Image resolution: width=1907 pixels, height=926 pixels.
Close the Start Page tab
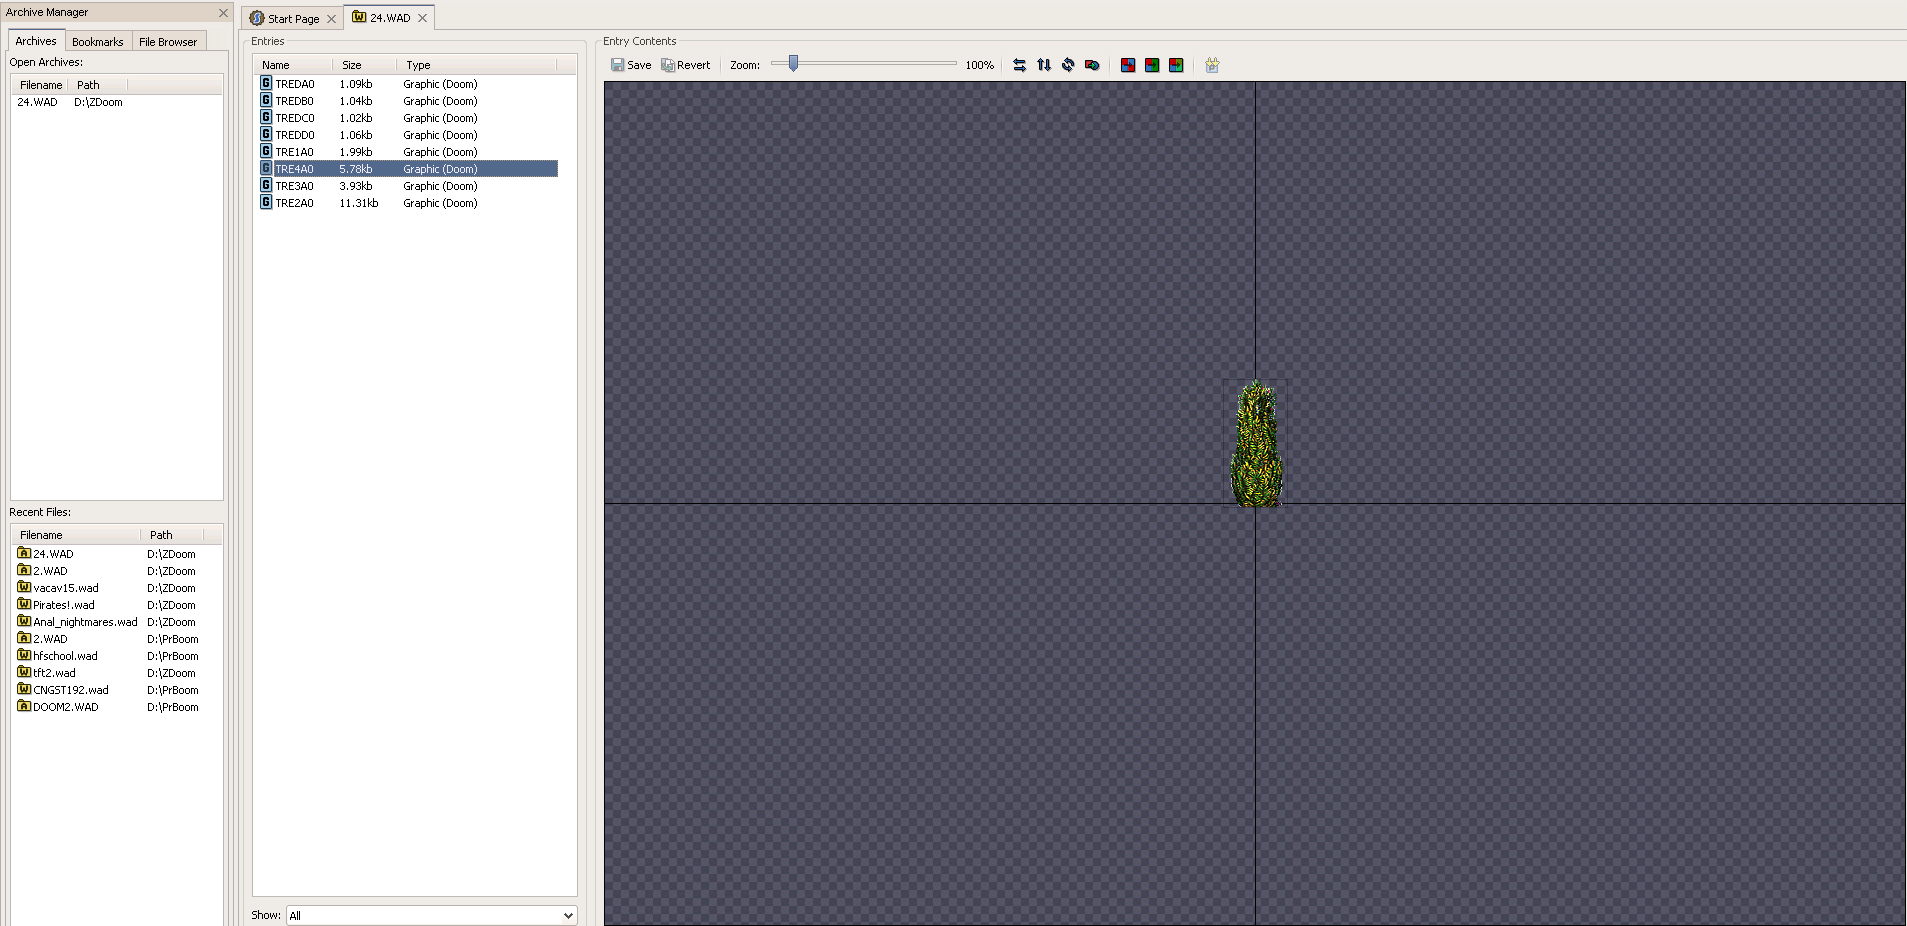[x=331, y=19]
